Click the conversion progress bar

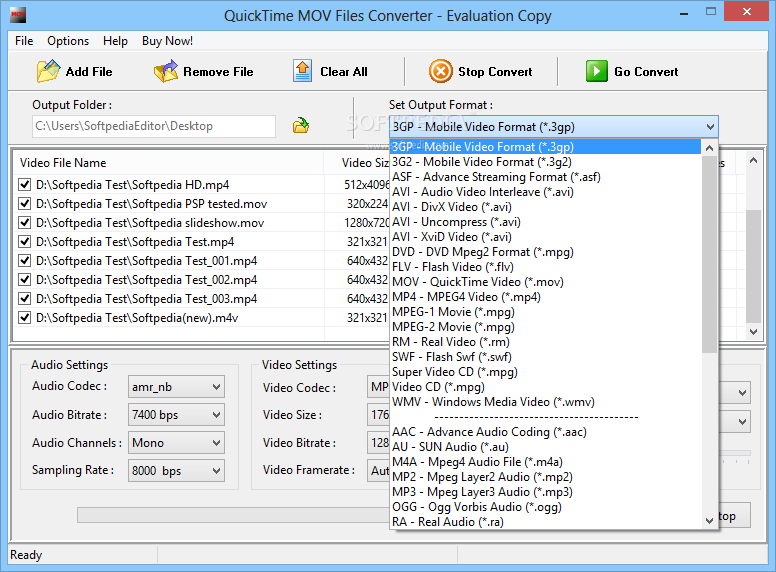coord(233,515)
